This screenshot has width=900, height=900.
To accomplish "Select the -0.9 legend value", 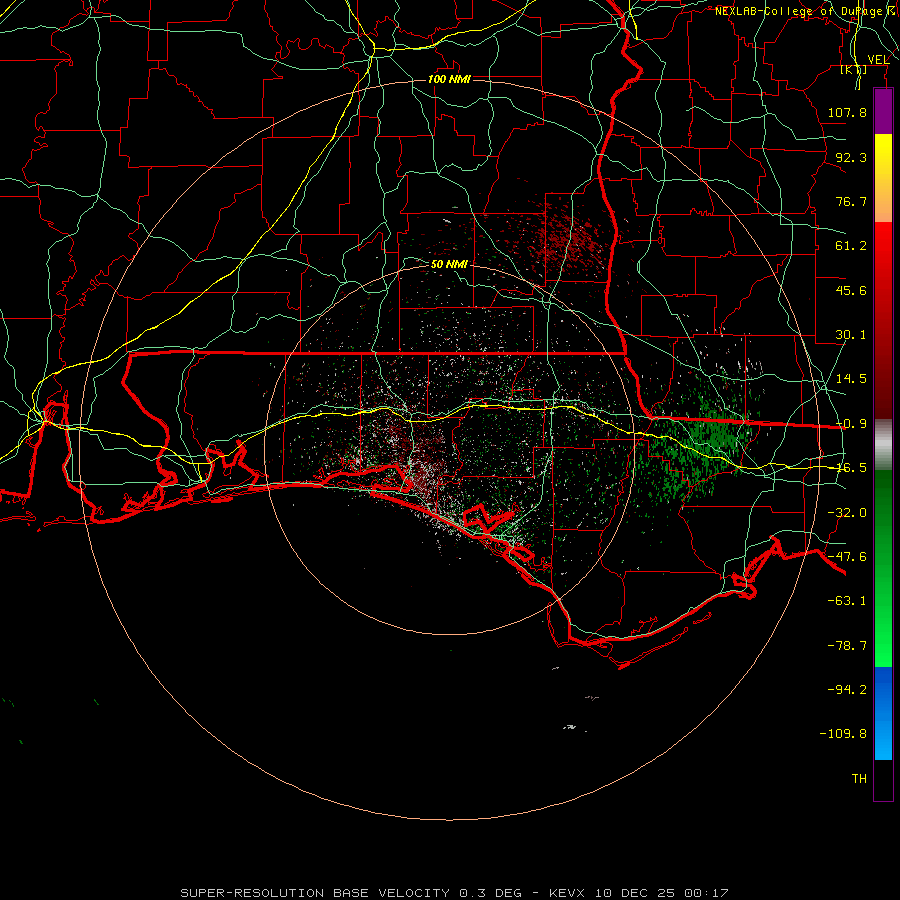I will click(851, 424).
